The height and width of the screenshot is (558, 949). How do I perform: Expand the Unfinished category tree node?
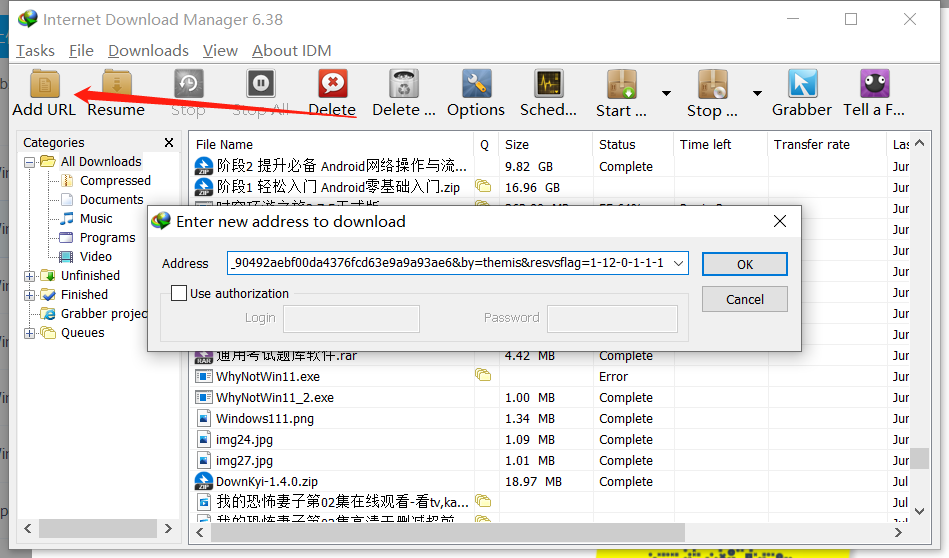(x=30, y=276)
